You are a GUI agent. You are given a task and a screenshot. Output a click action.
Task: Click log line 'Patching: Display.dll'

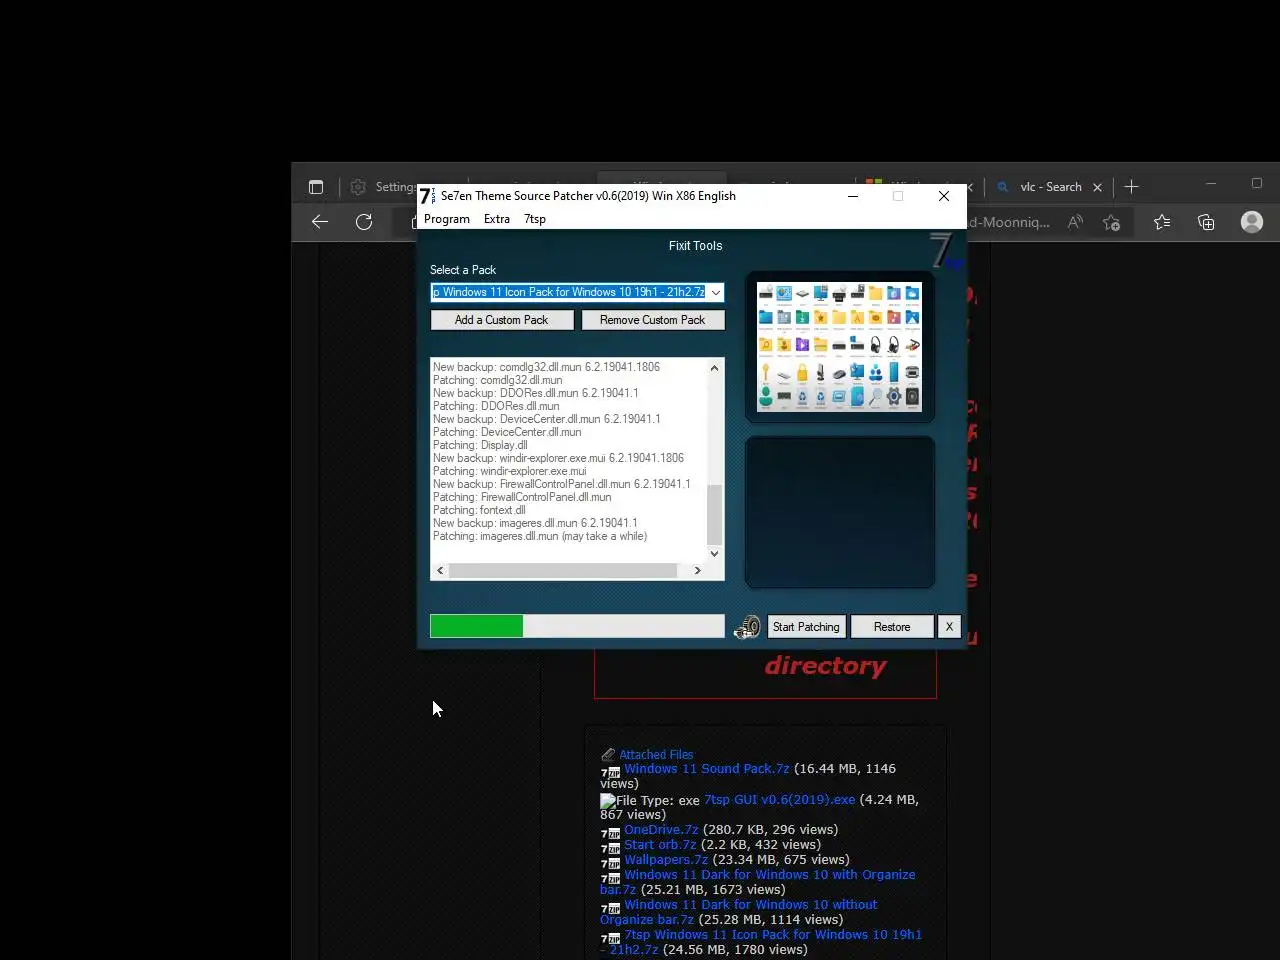(480, 445)
